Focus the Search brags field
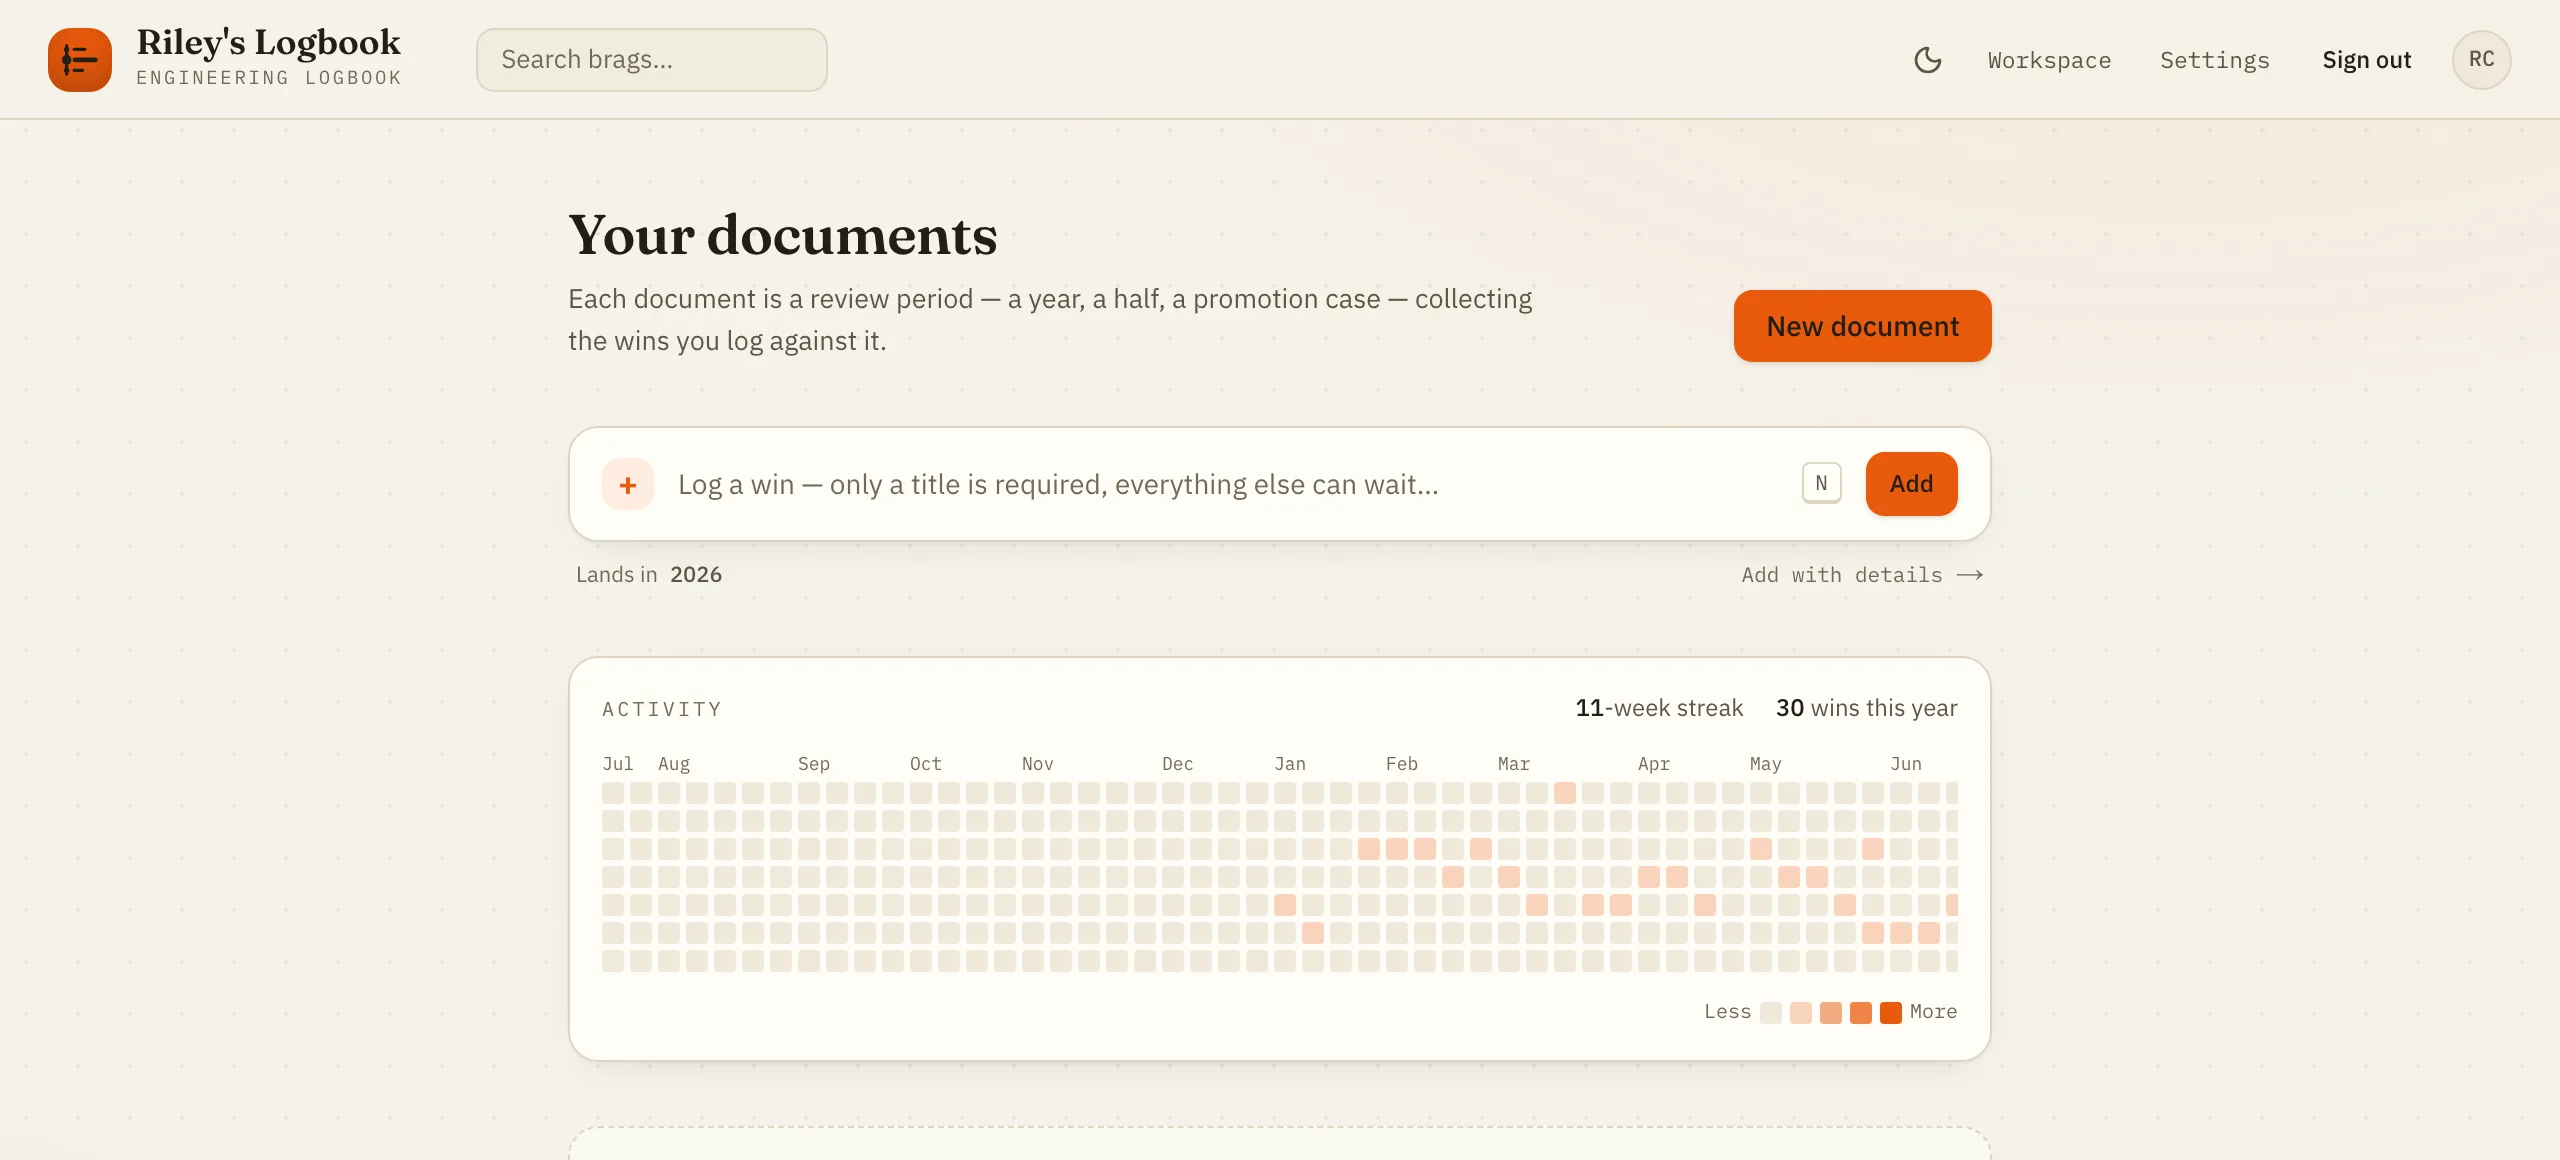2560x1160 pixels. pyautogui.click(x=652, y=60)
